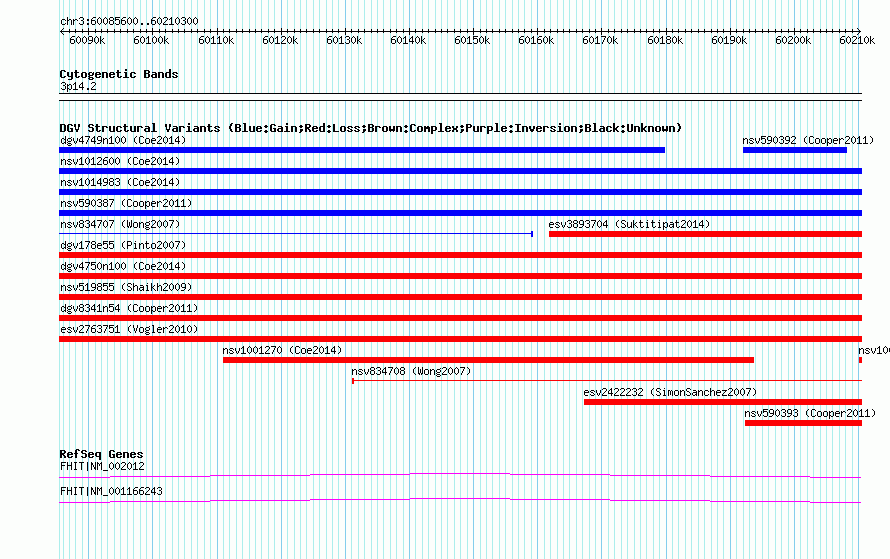Screen dimensions: 890x559
Task: Click the Cytogenetic Bands track title
Action: pyautogui.click(x=119, y=74)
